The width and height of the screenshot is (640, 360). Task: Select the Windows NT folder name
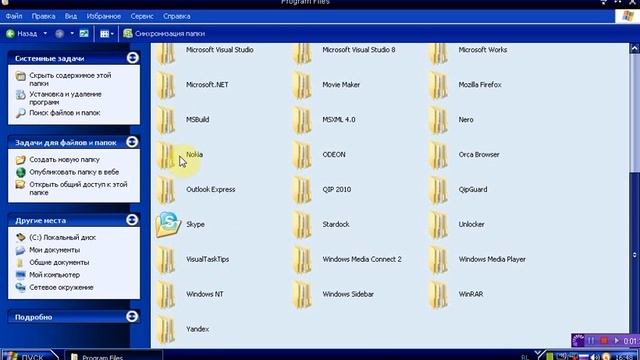[x=205, y=294]
